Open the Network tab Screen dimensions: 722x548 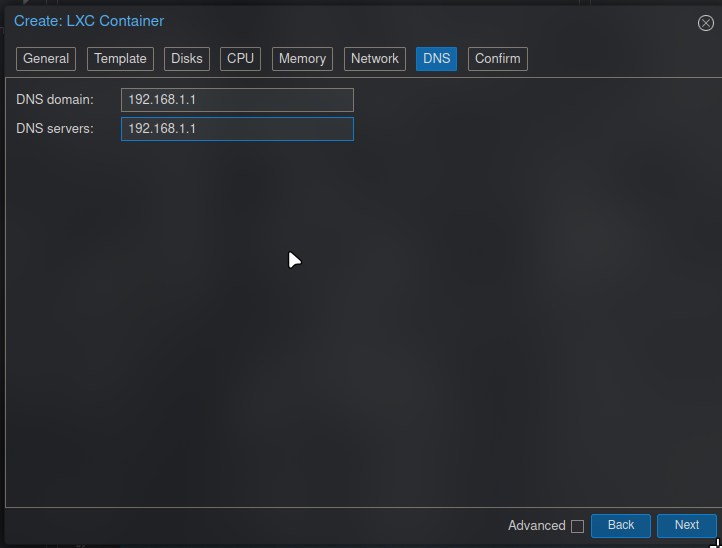(375, 59)
